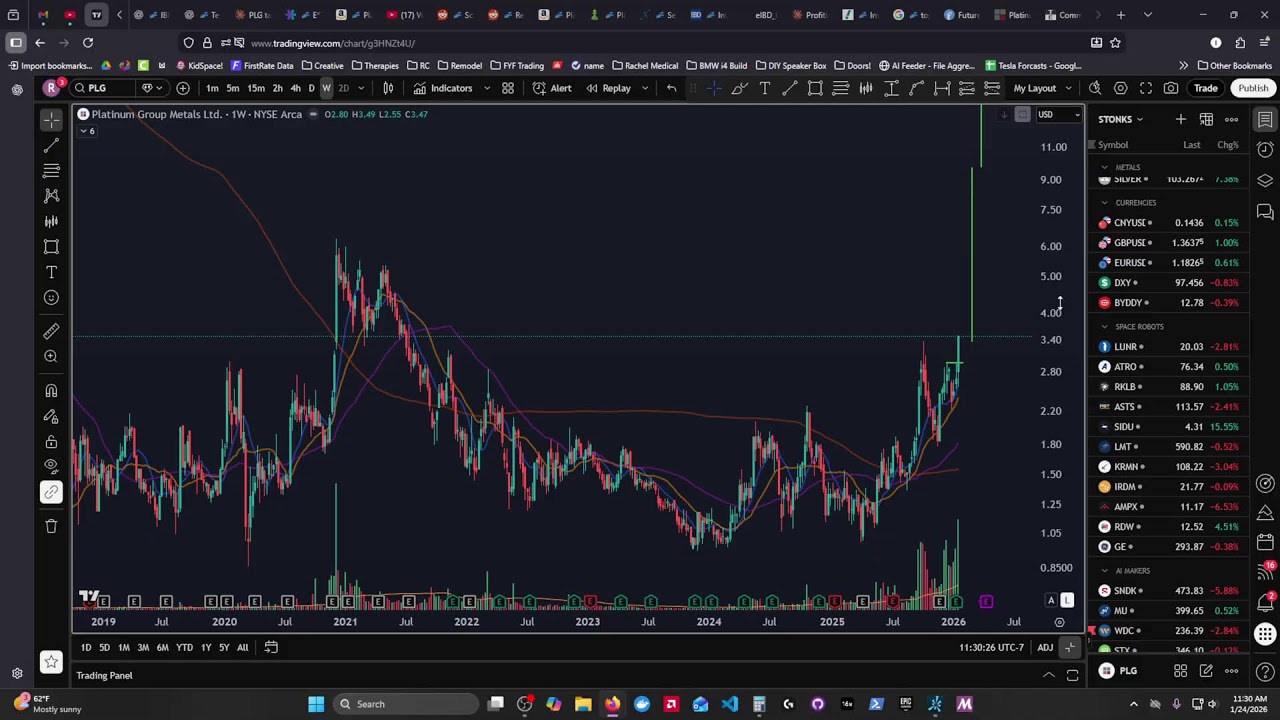
Task: Collapse the CURRENCIES watchlist section
Action: click(1105, 203)
